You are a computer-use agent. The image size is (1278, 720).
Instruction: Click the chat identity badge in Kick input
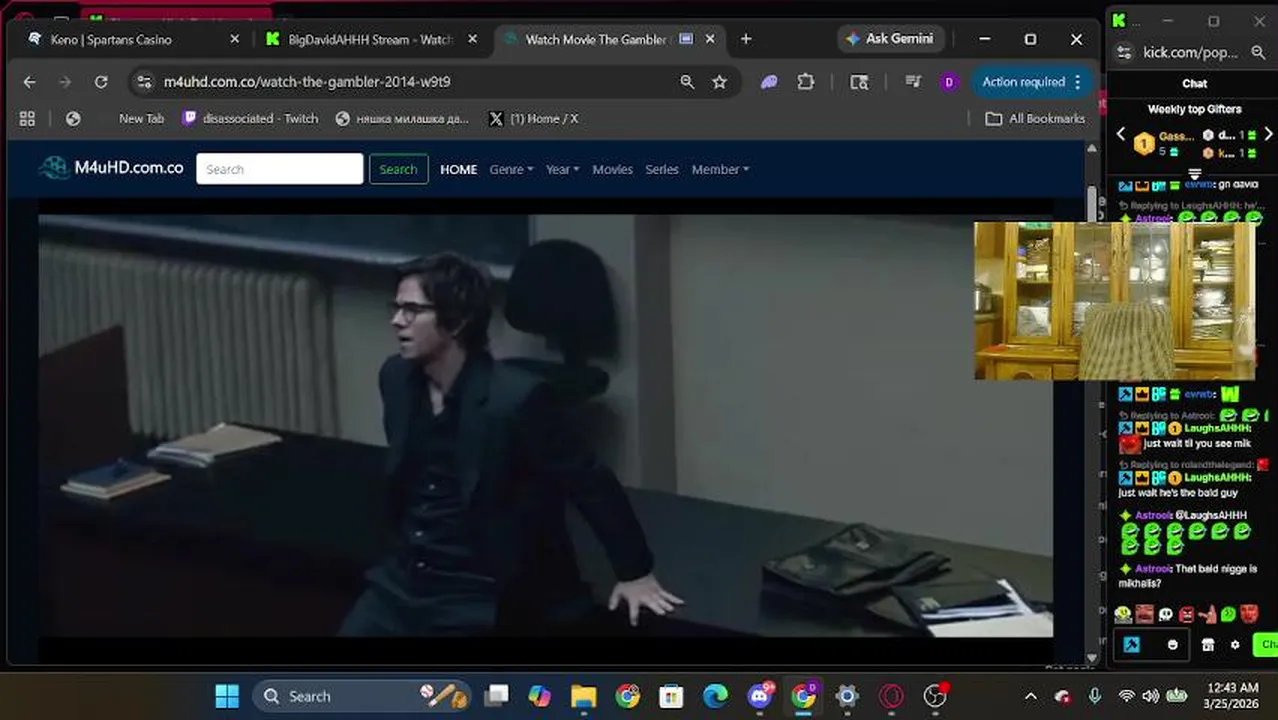pyautogui.click(x=1131, y=645)
